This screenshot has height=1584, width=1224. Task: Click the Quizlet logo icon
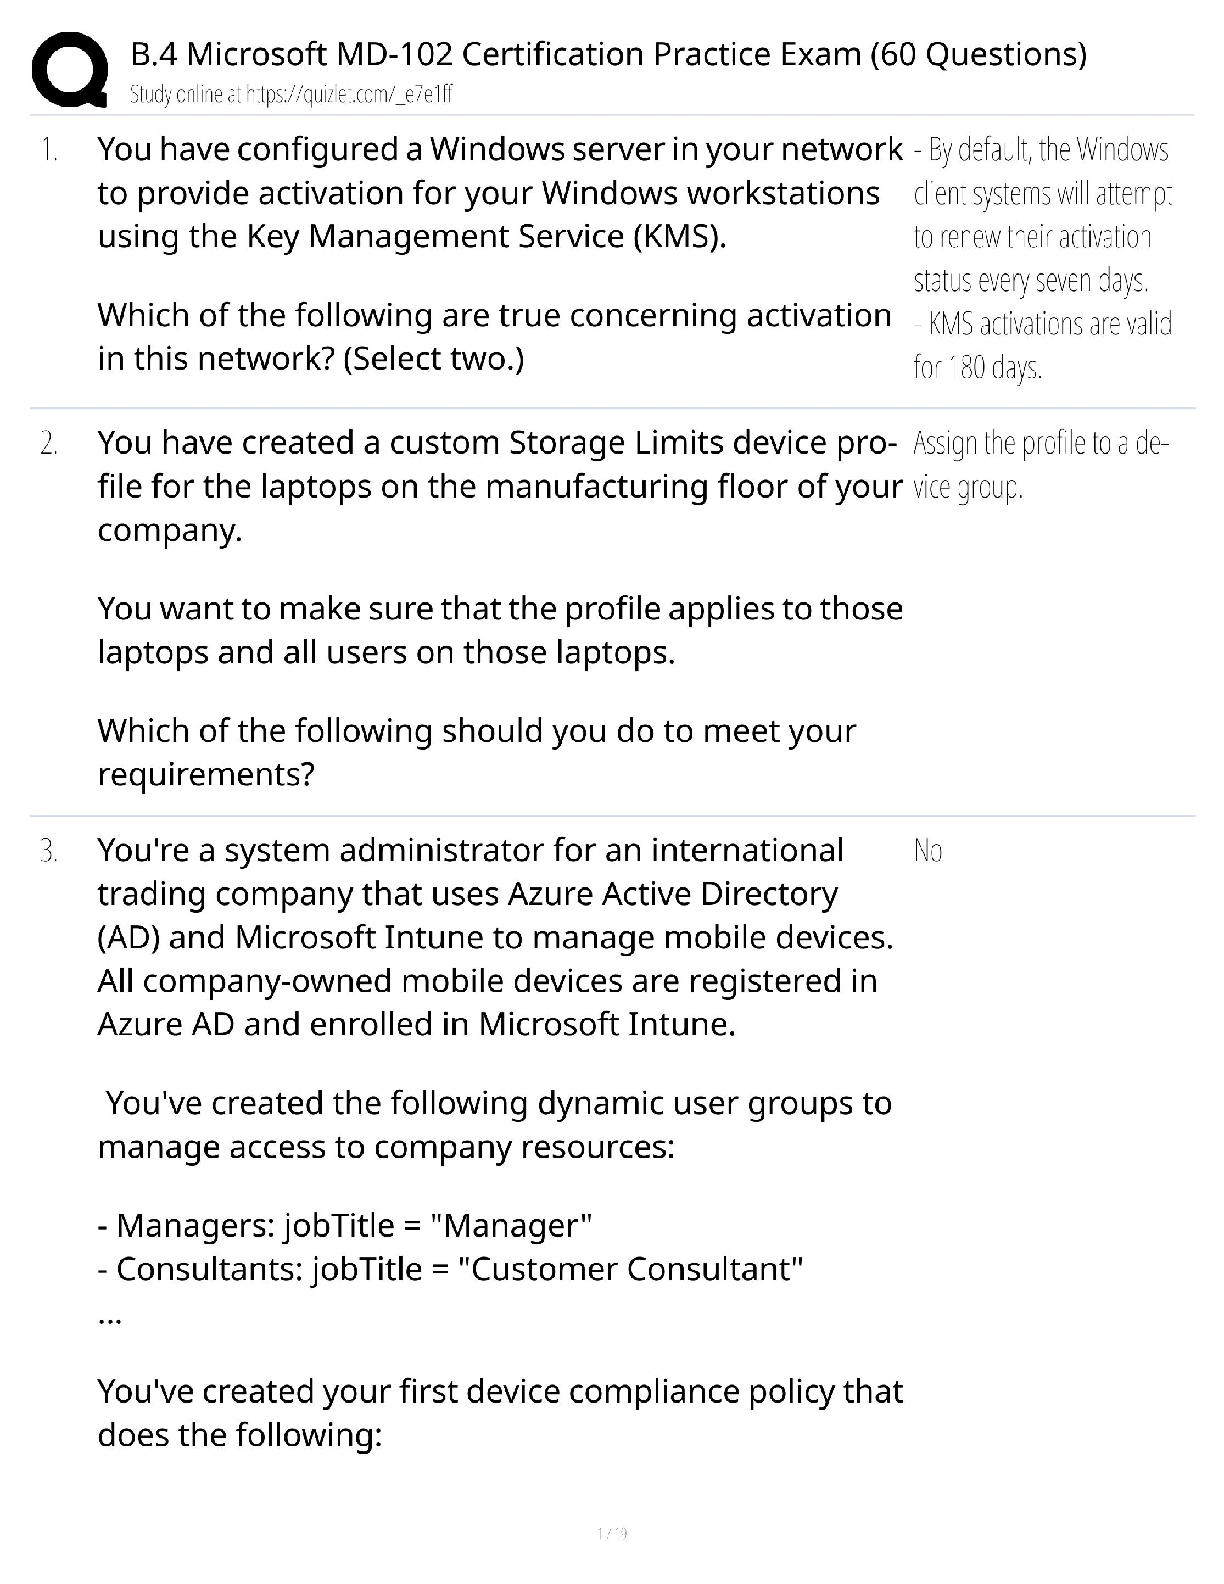click(69, 70)
